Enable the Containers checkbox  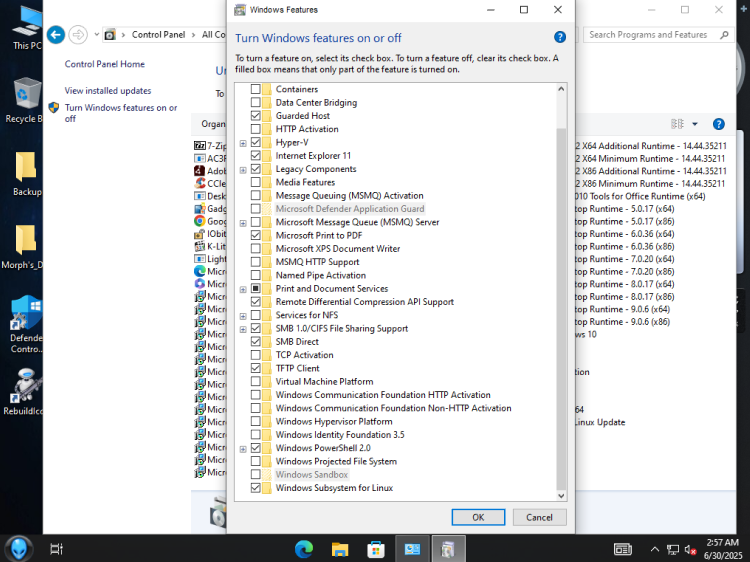[x=255, y=89]
